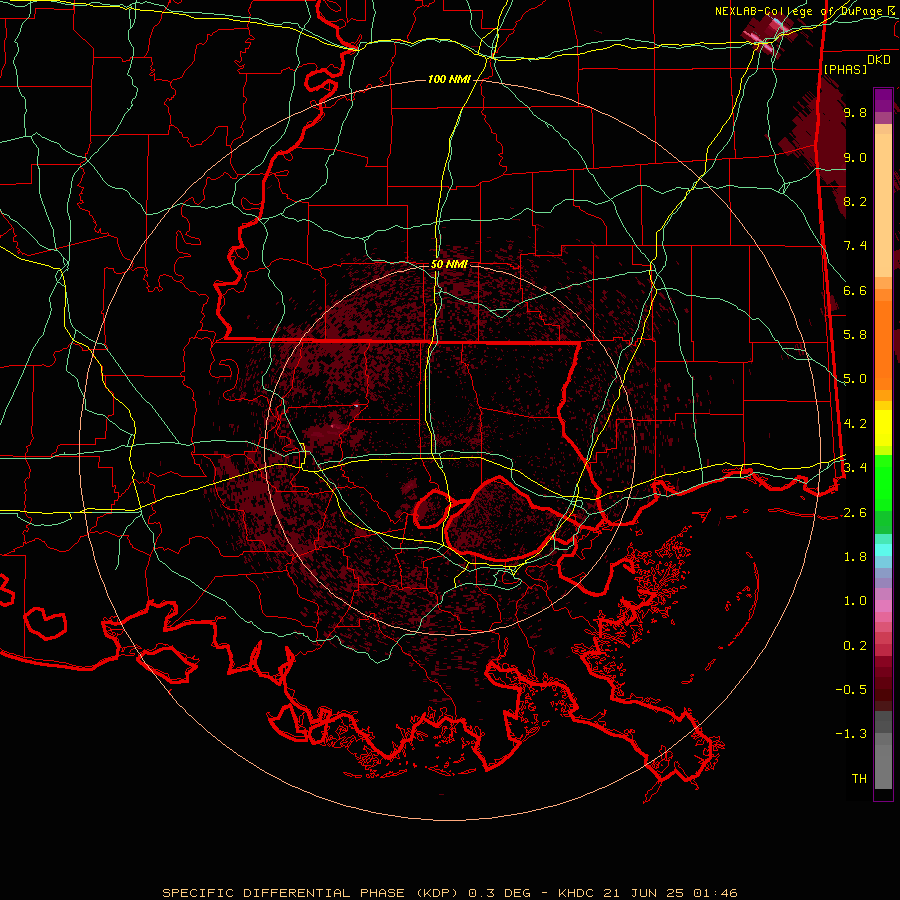Click the 9.0 legend value
The image size is (900, 900).
(855, 157)
